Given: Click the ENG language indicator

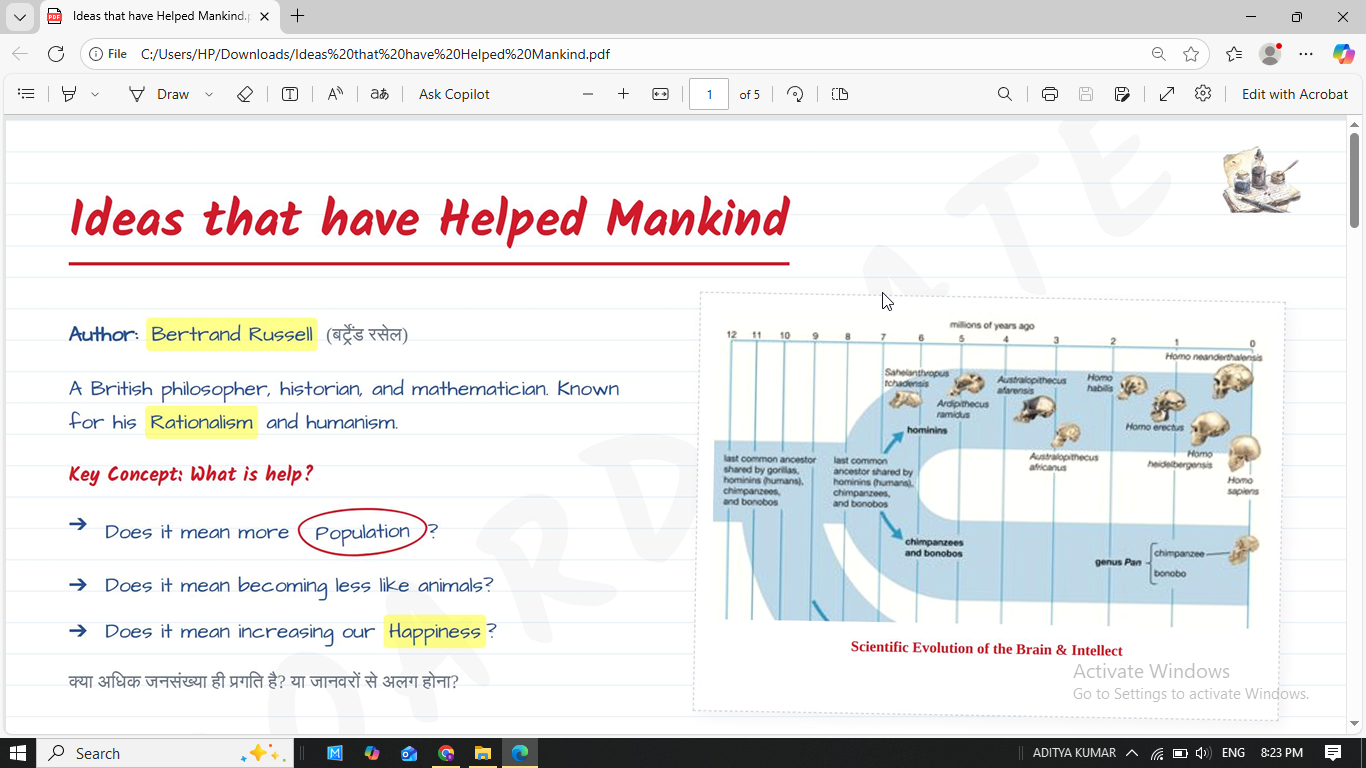Looking at the screenshot, I should tap(1233, 753).
